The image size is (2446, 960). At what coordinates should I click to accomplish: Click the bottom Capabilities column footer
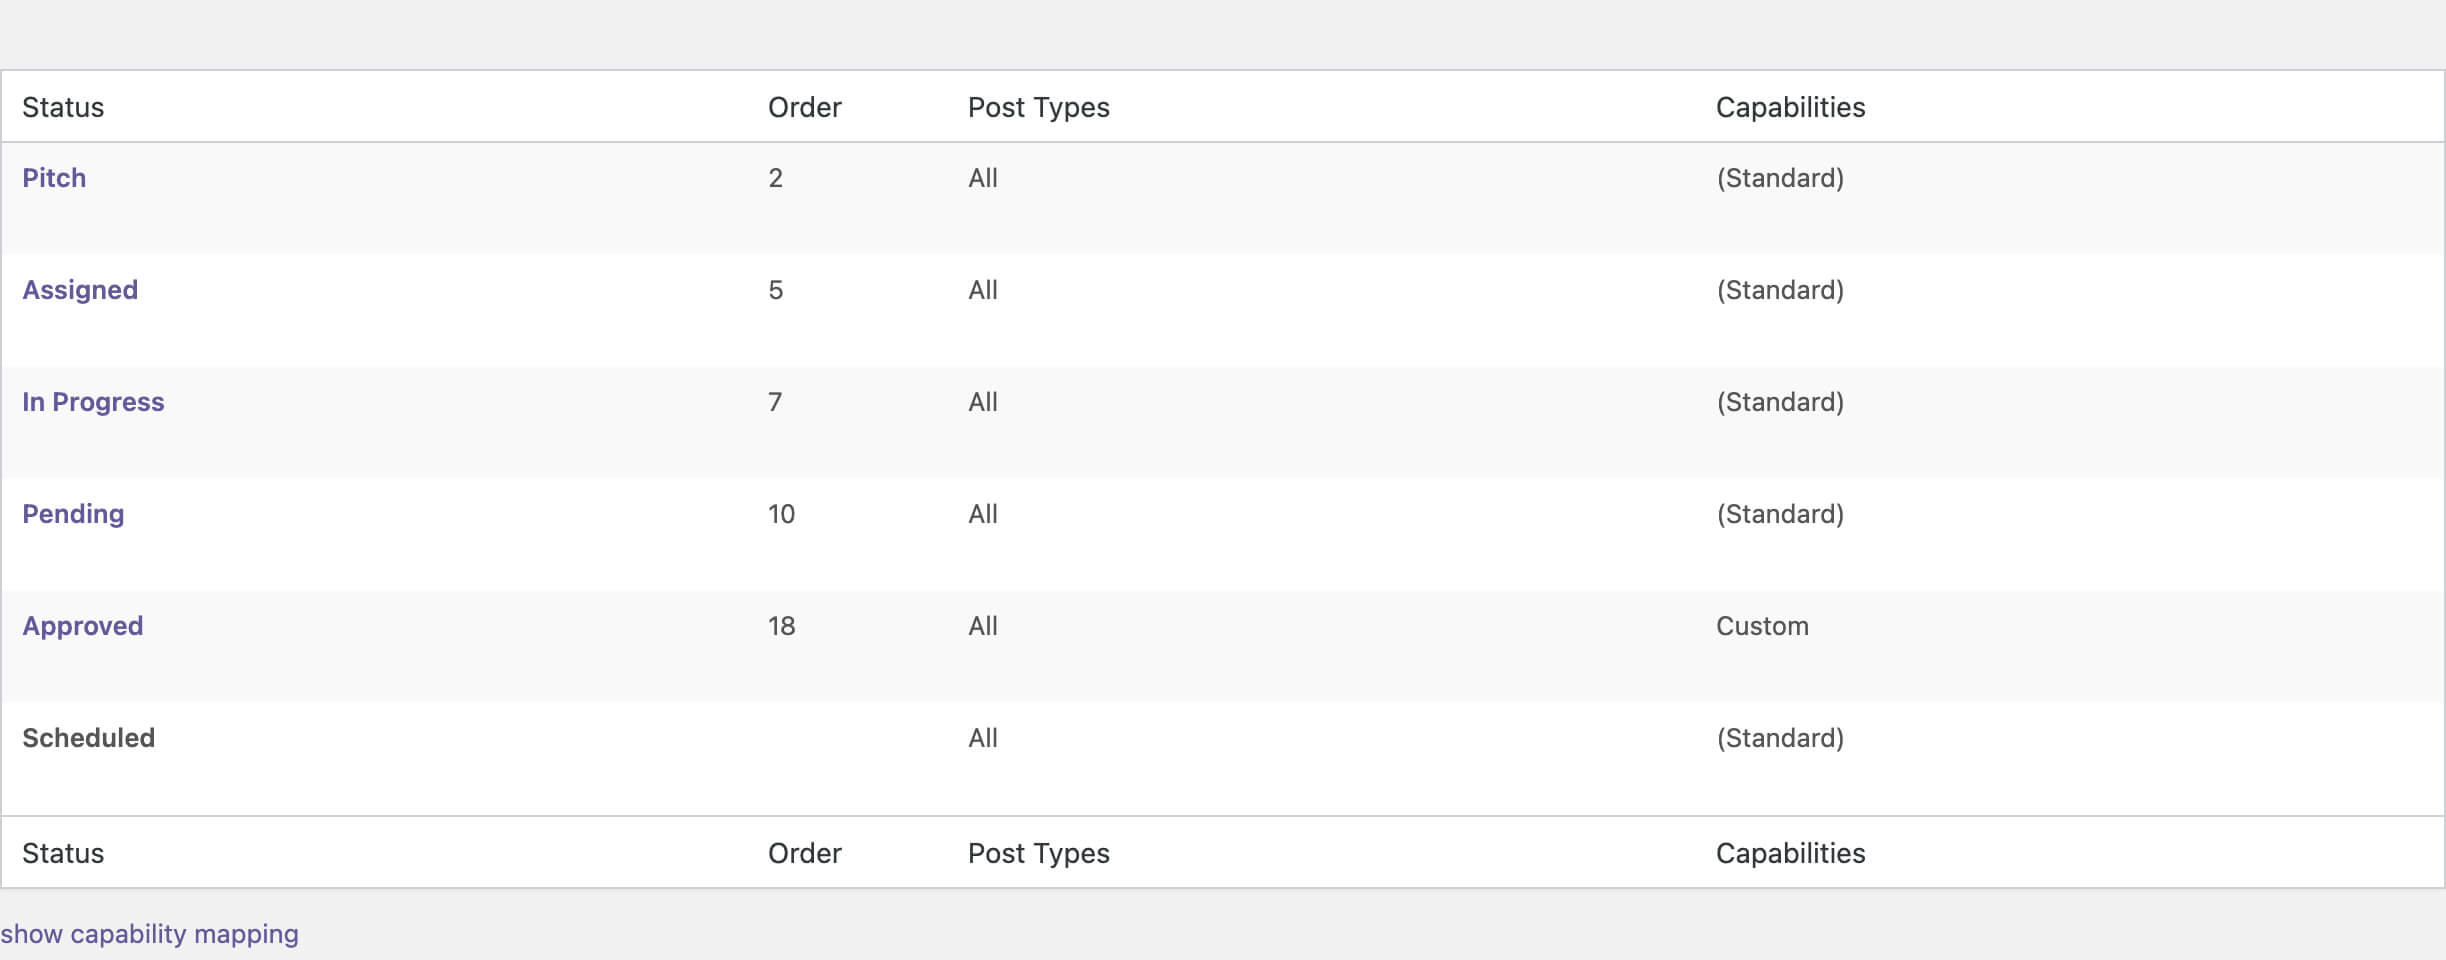tap(1790, 853)
